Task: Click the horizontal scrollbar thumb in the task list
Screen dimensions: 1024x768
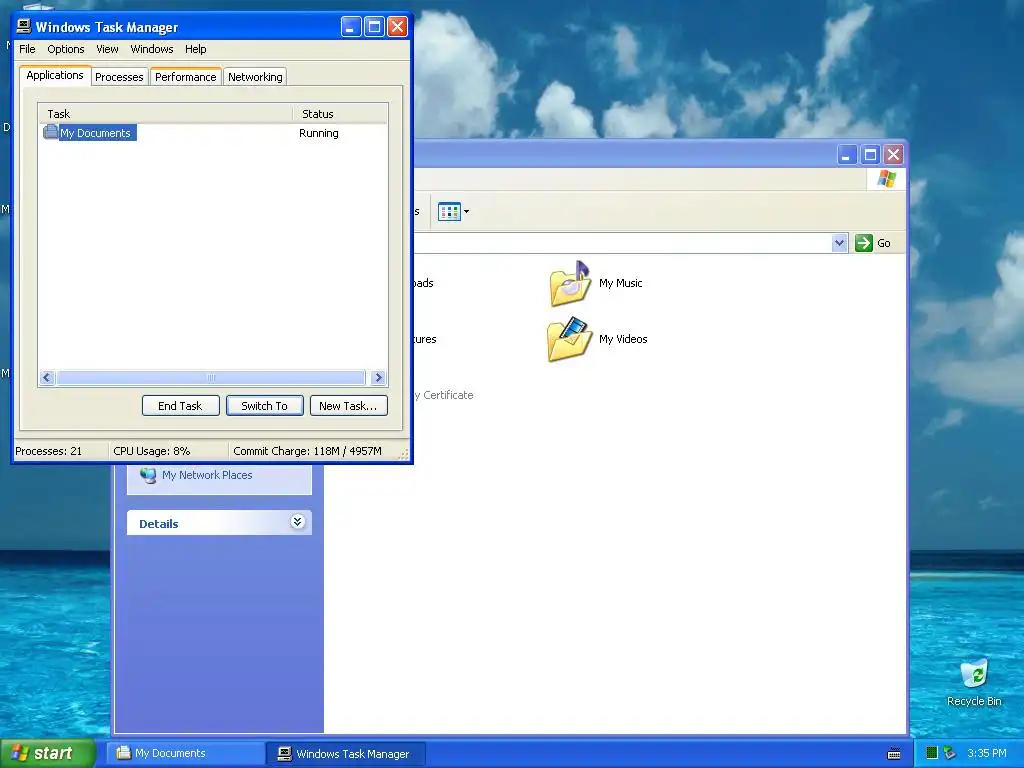Action: point(210,377)
